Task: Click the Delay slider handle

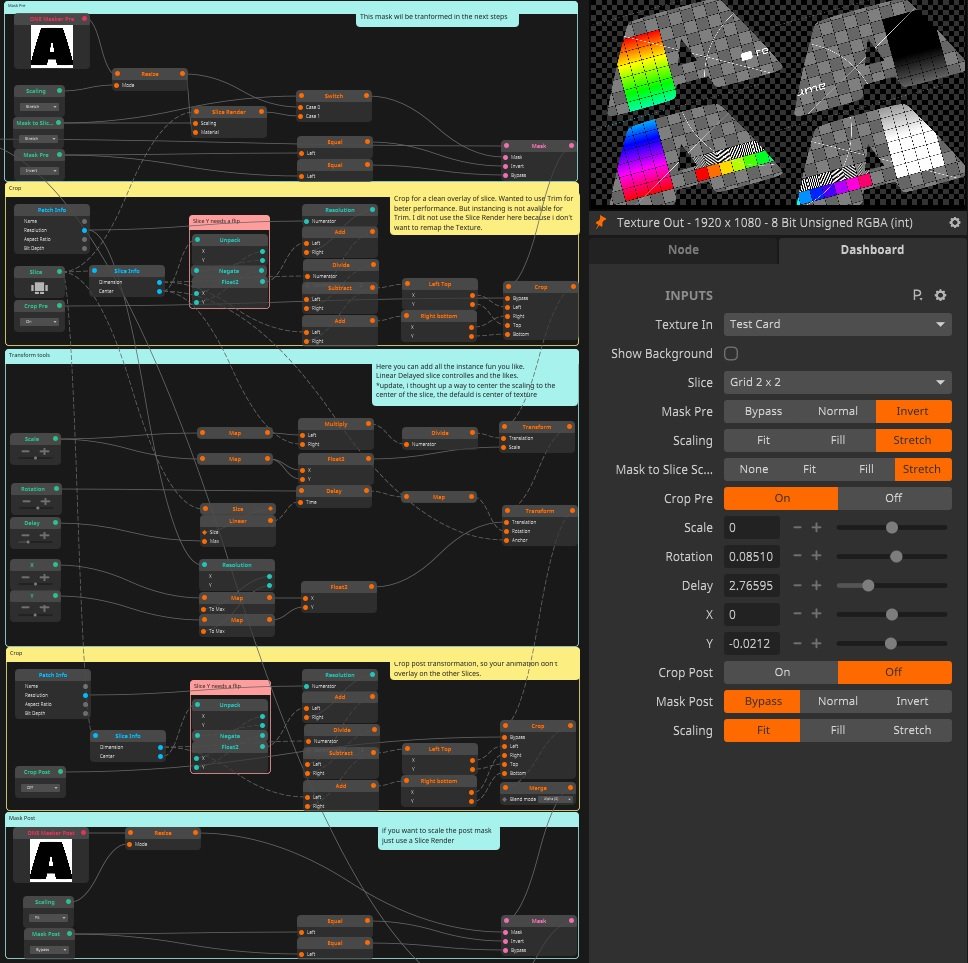Action: pos(868,585)
